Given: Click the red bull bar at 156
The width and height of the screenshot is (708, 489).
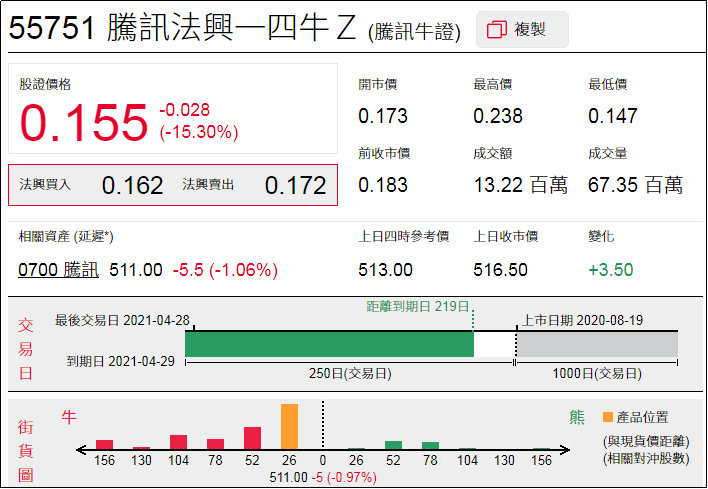Looking at the screenshot, I should coord(104,444).
